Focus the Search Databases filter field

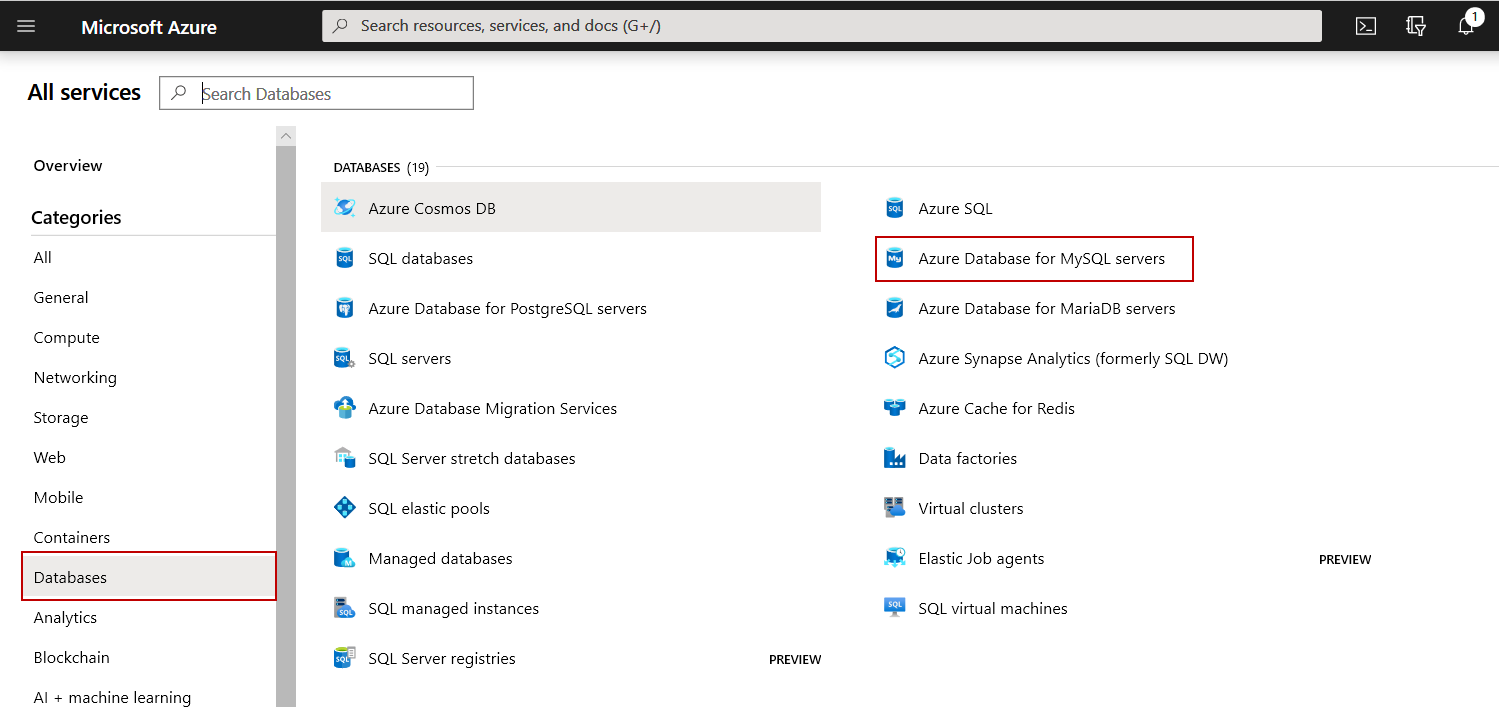330,93
